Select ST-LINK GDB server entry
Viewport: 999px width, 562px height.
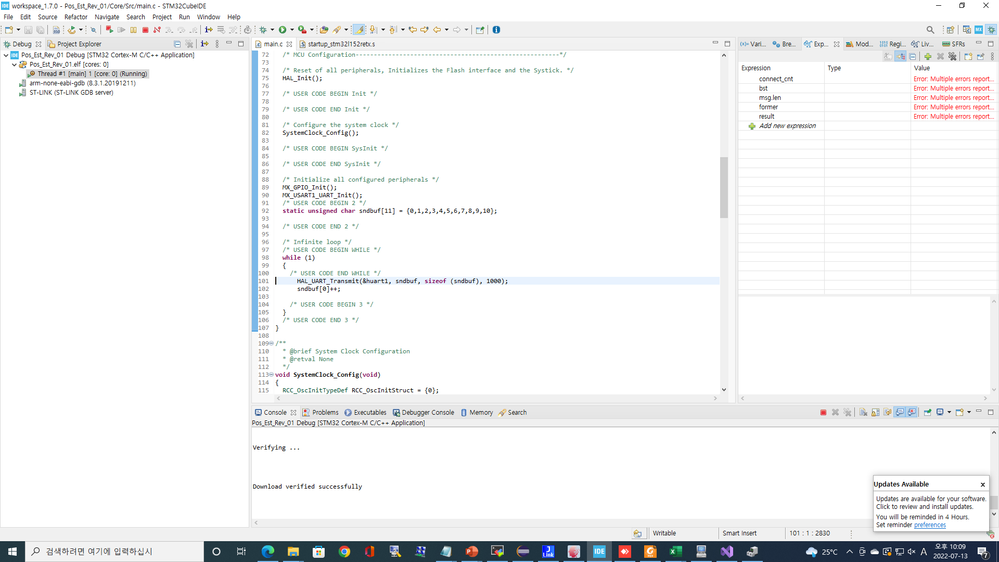(x=71, y=92)
